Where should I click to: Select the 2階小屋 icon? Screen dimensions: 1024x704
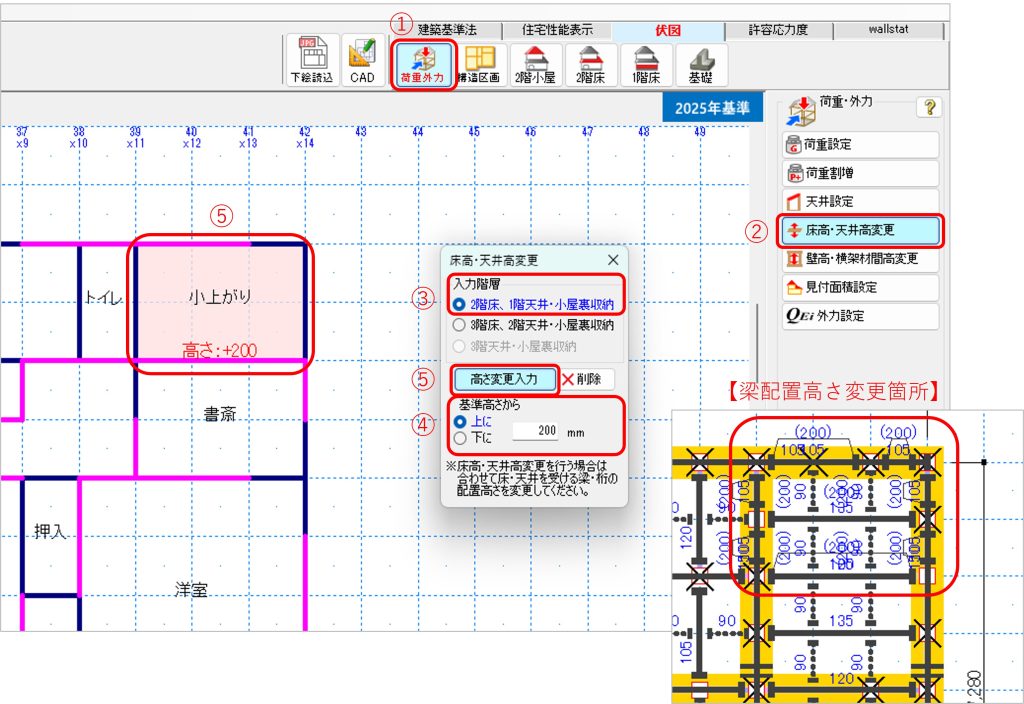pyautogui.click(x=535, y=64)
